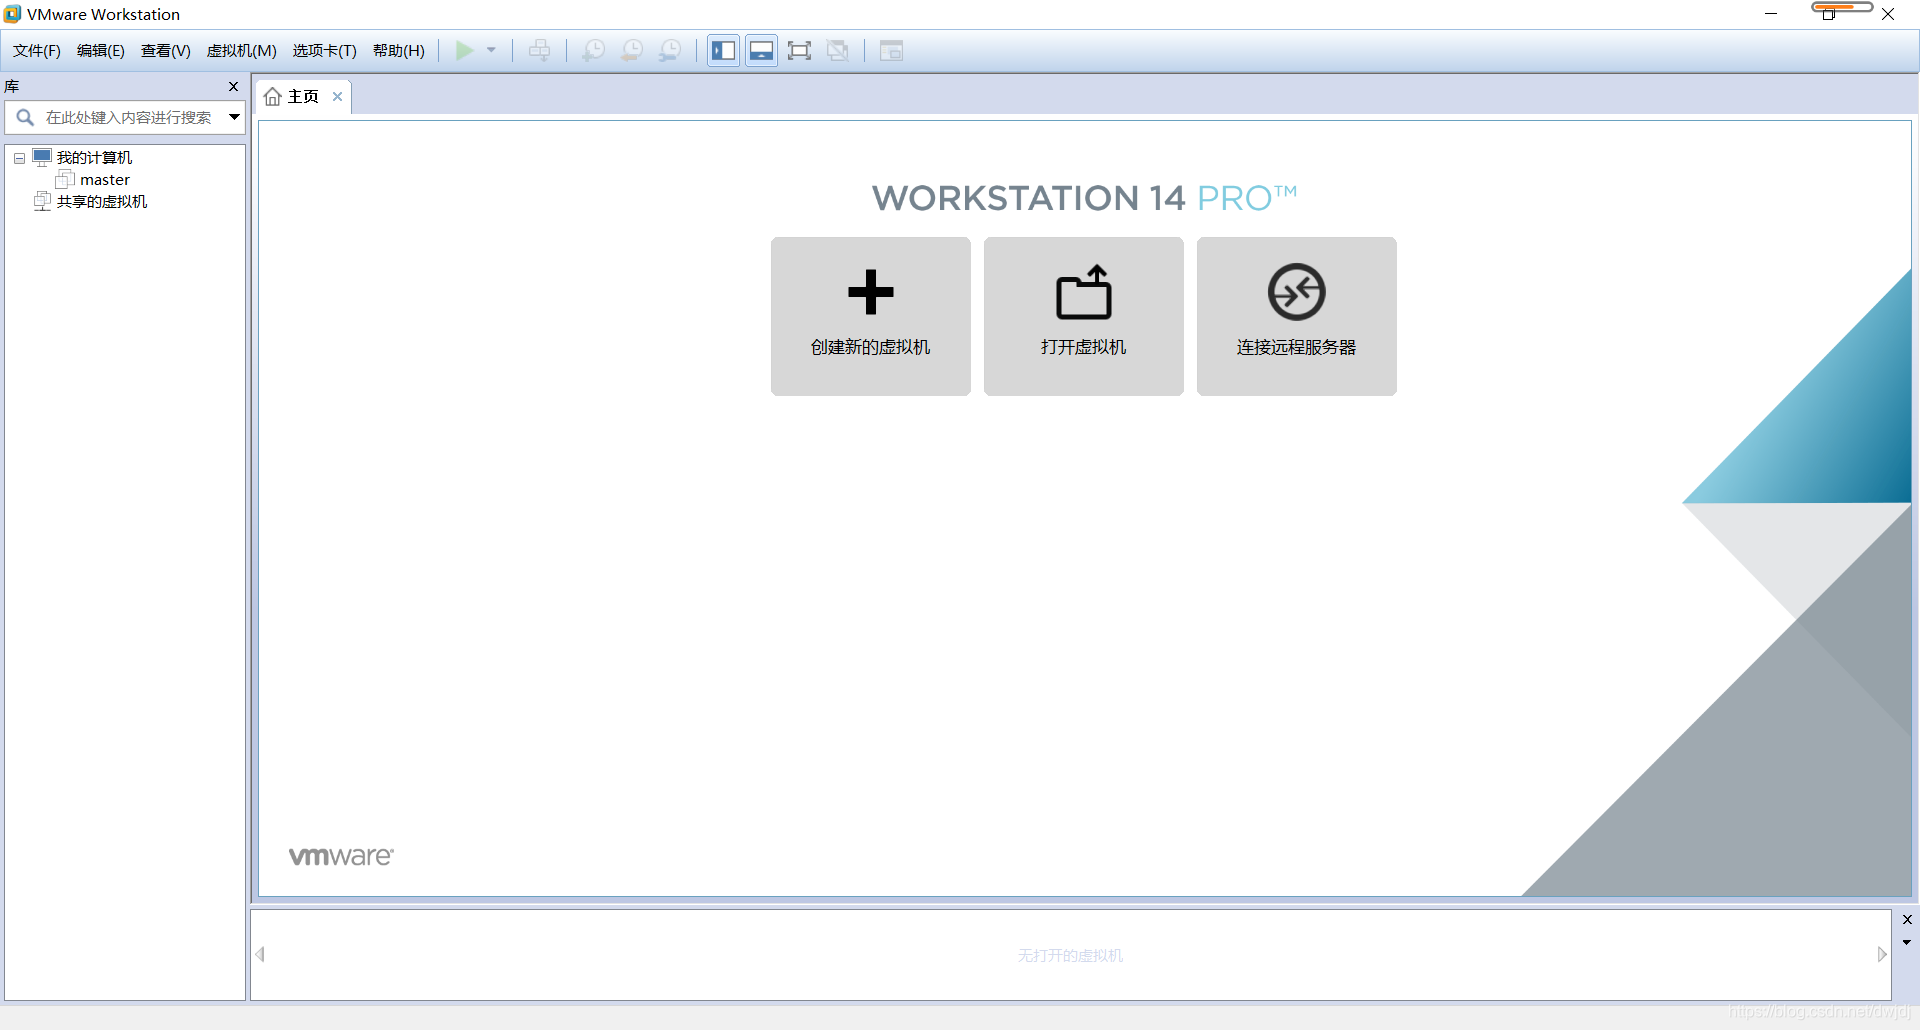
Task: Open the 文件(F) menu
Action: coord(37,50)
